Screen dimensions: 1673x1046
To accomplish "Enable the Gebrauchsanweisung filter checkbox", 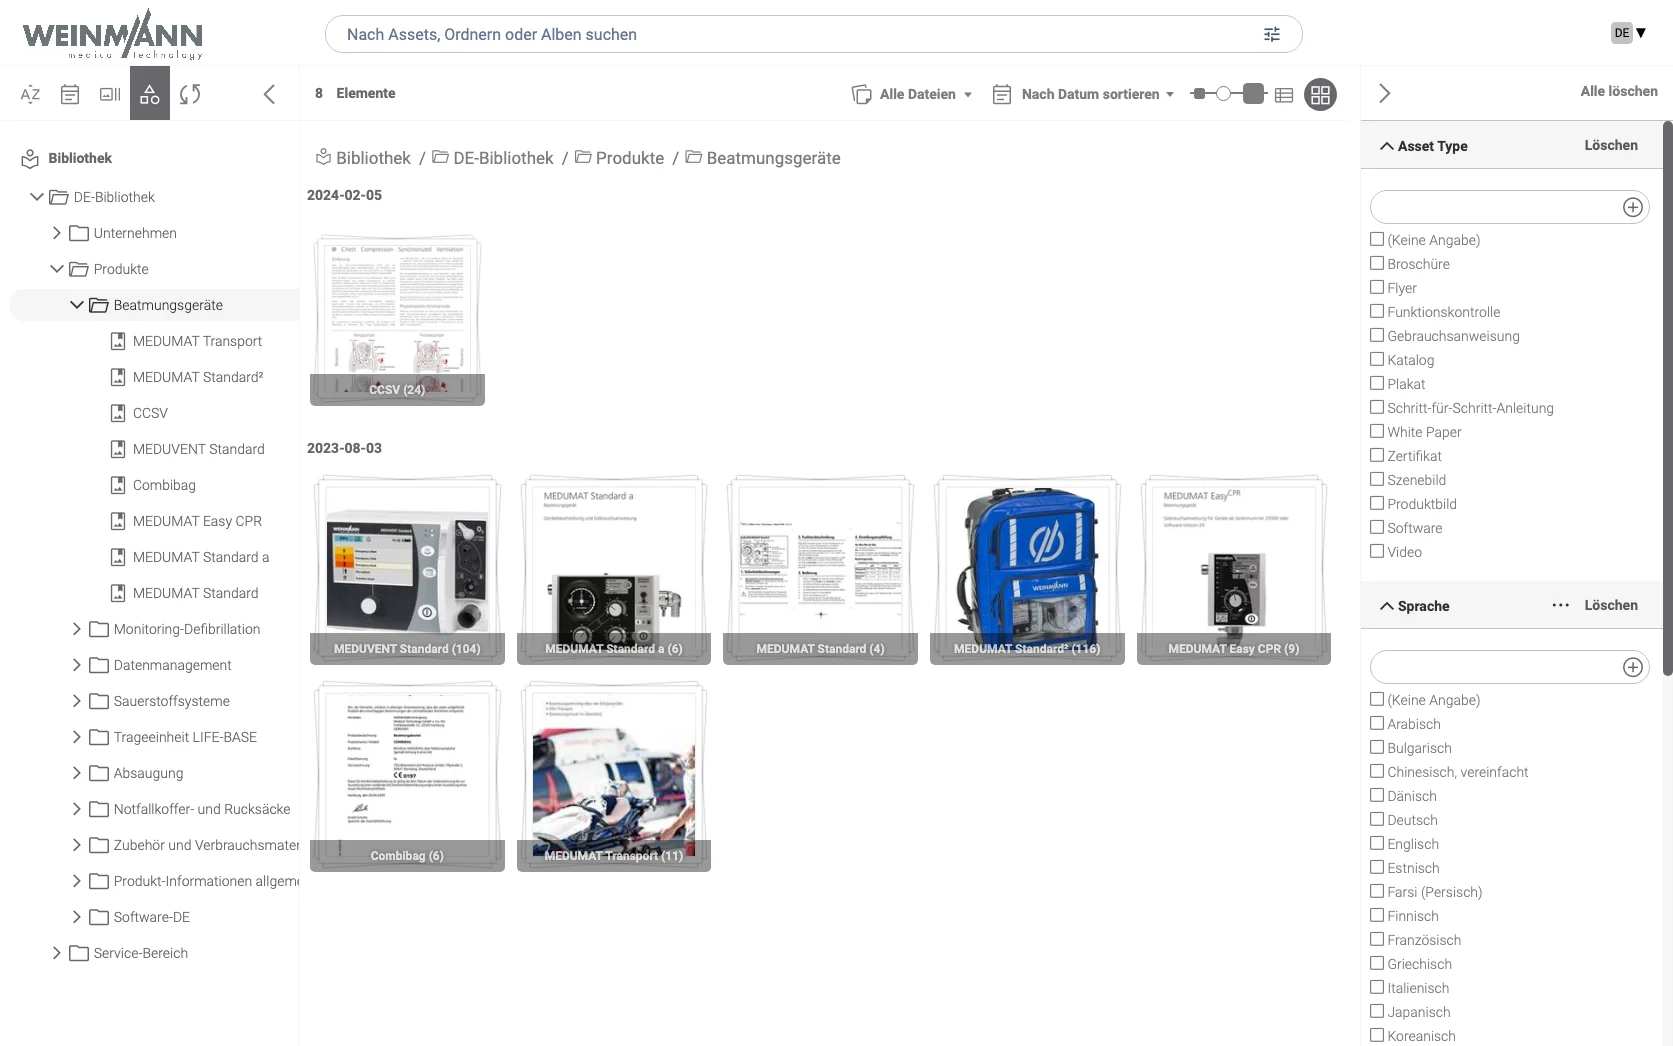I will [1377, 335].
